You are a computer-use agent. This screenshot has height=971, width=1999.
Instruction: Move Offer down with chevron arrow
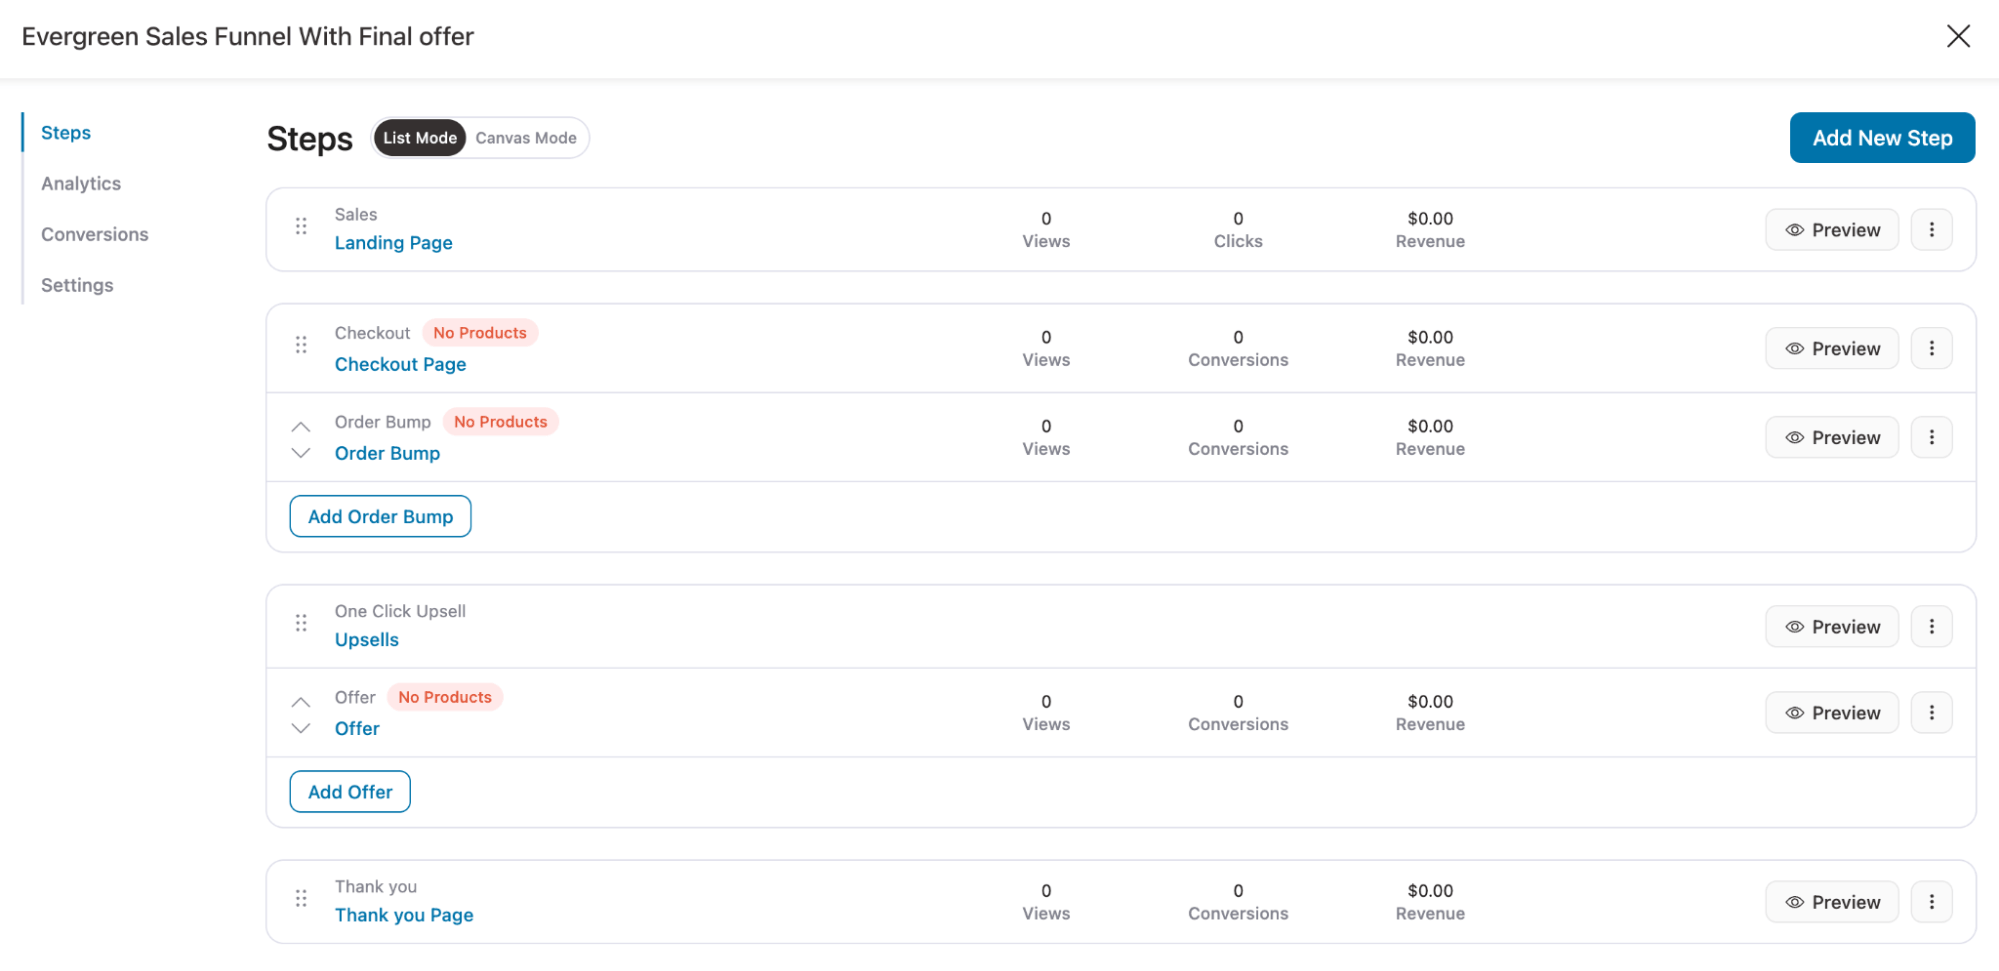pyautogui.click(x=301, y=729)
